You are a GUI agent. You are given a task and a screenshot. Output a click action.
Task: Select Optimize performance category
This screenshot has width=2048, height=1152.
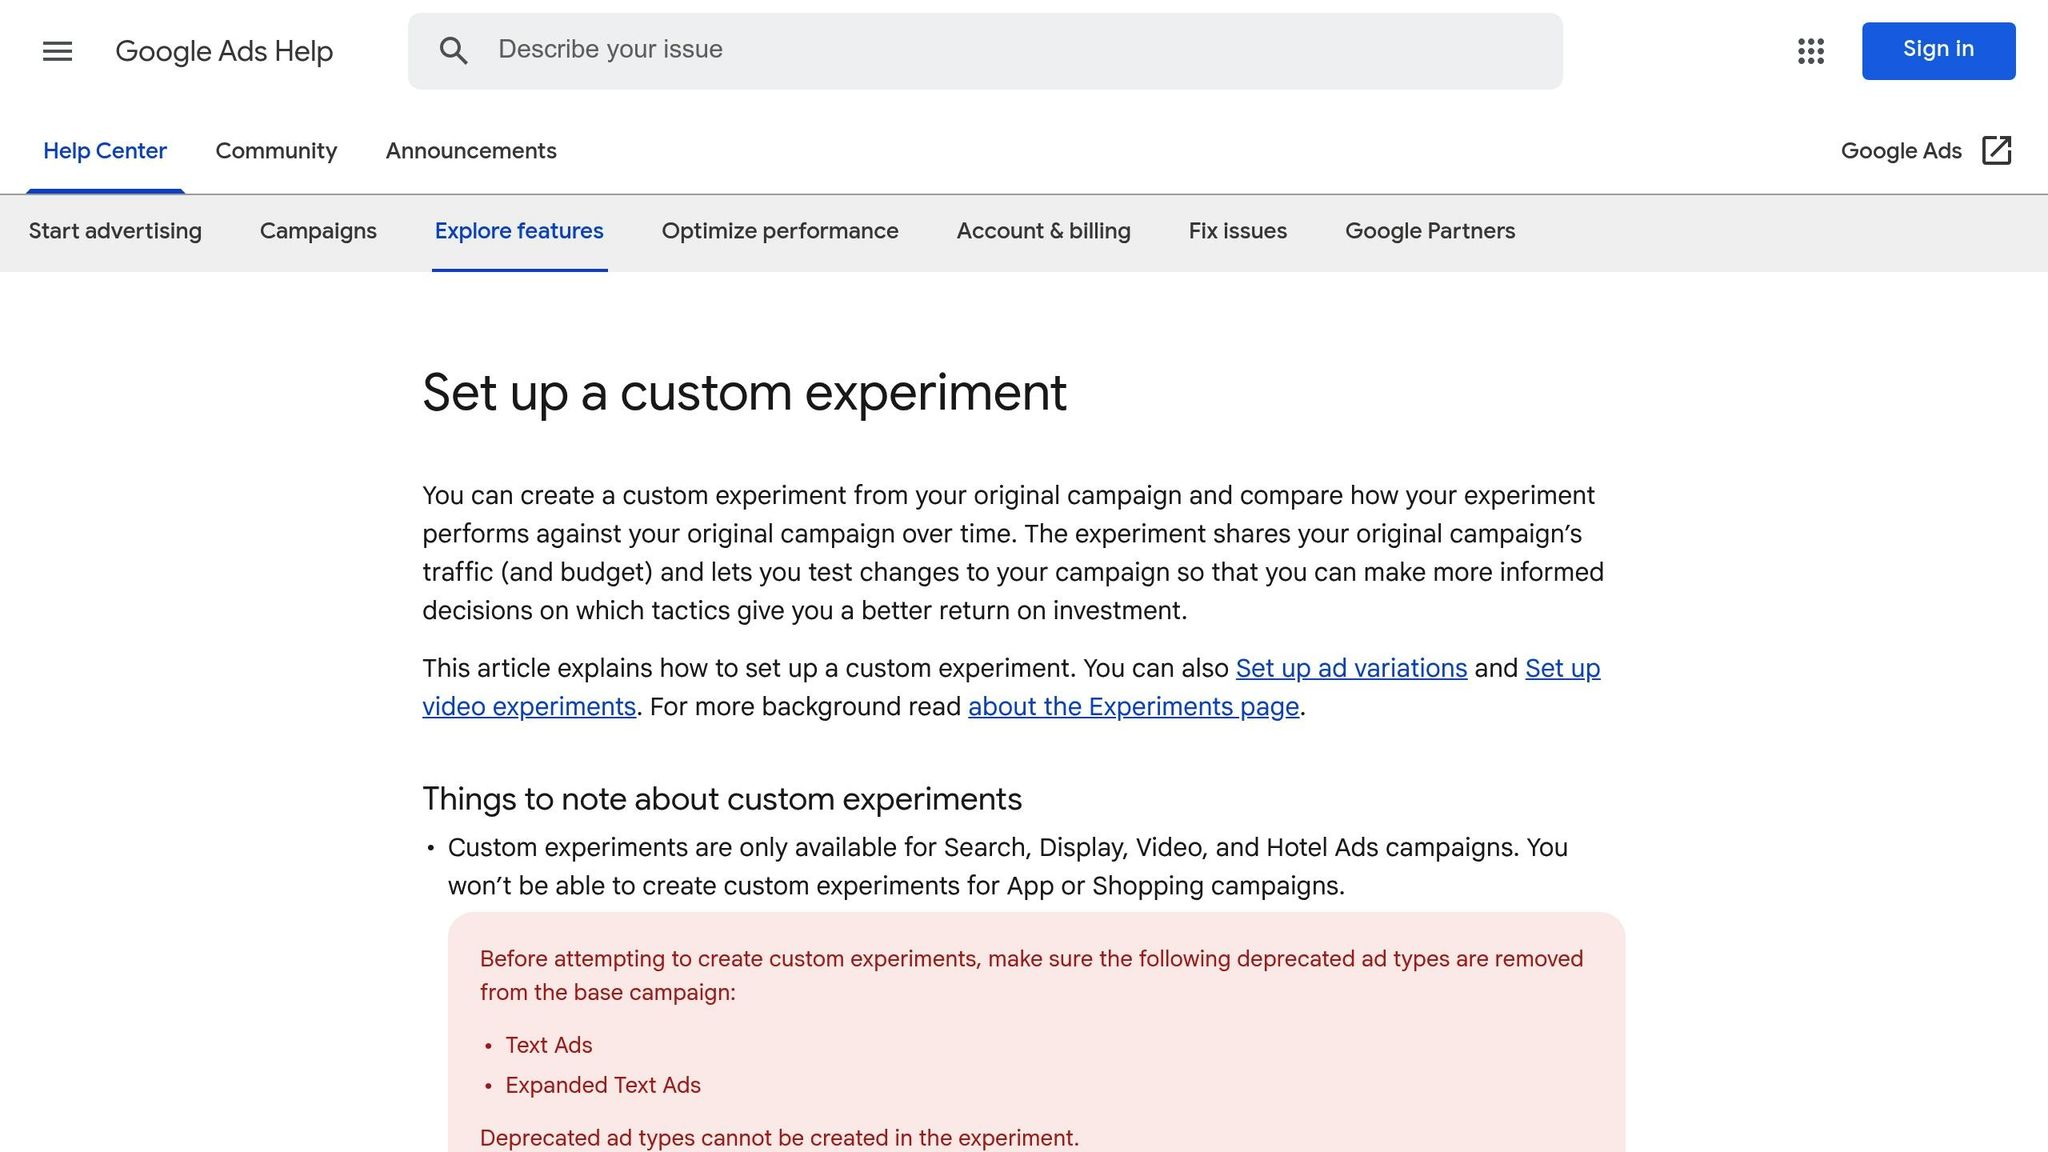[780, 231]
